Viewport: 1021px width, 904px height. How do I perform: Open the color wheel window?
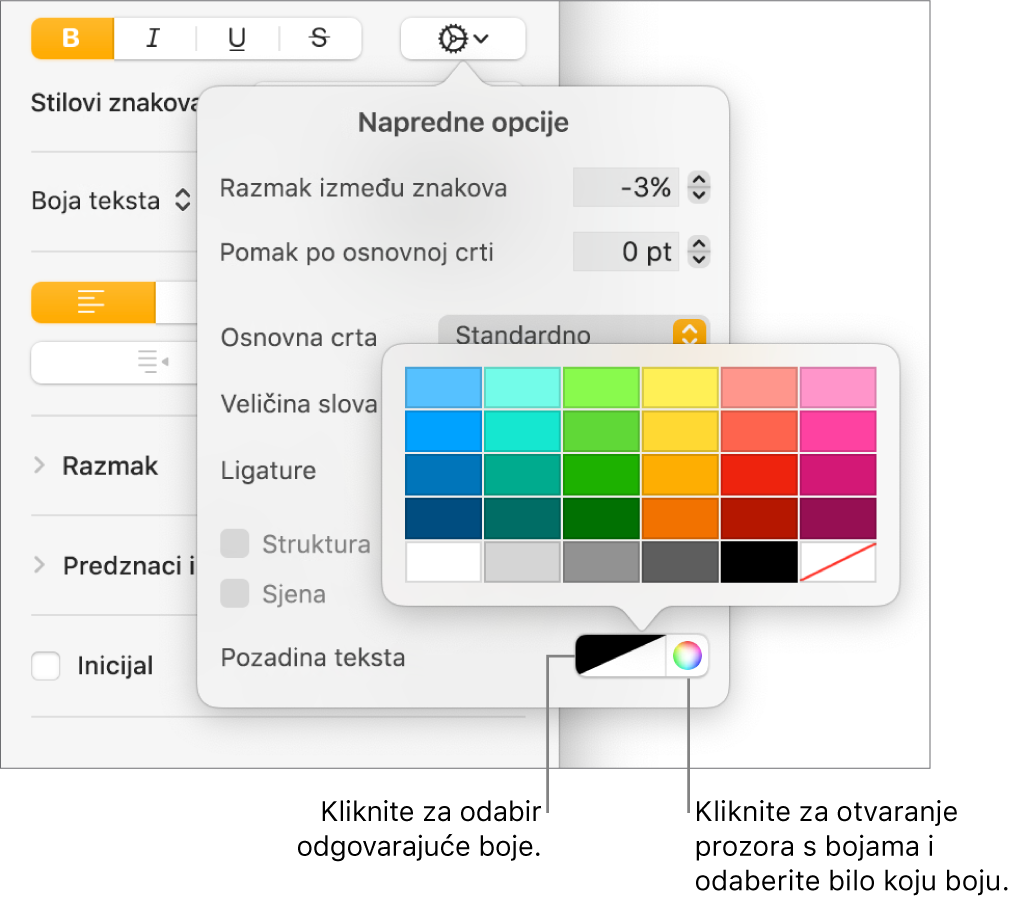688,656
